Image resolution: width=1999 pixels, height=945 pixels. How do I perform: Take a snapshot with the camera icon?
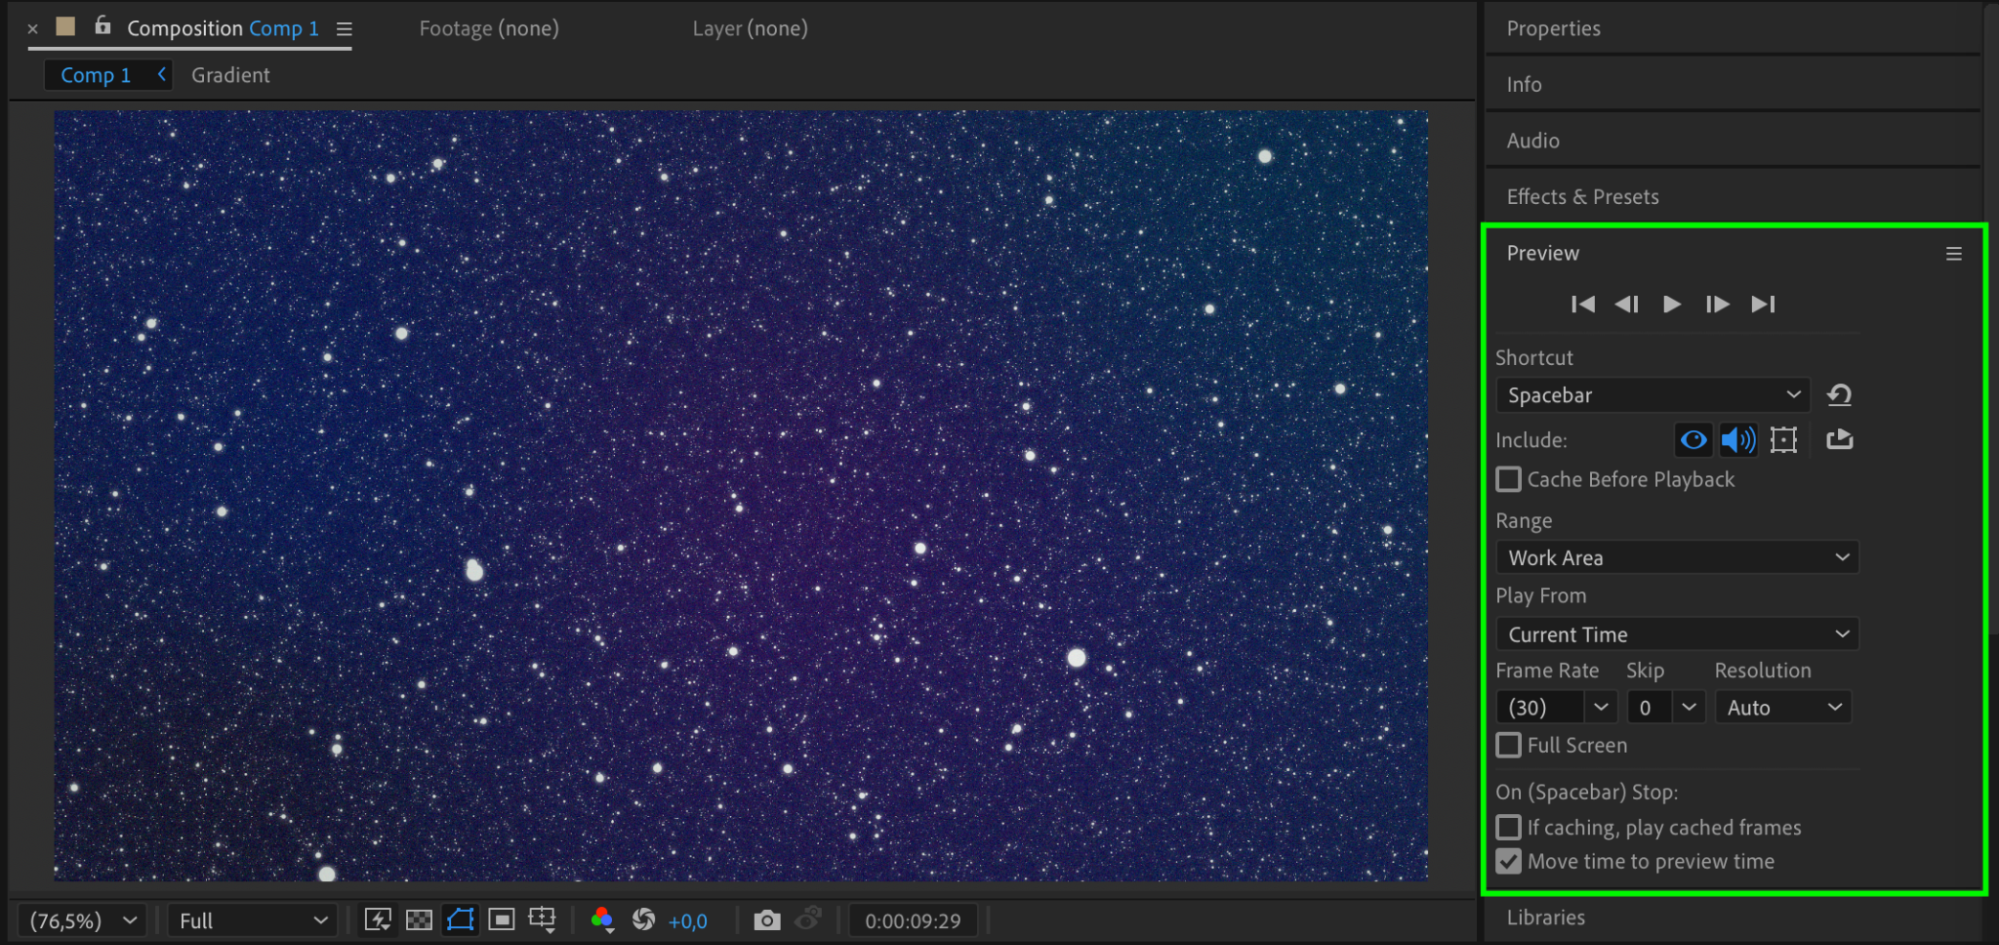point(766,920)
